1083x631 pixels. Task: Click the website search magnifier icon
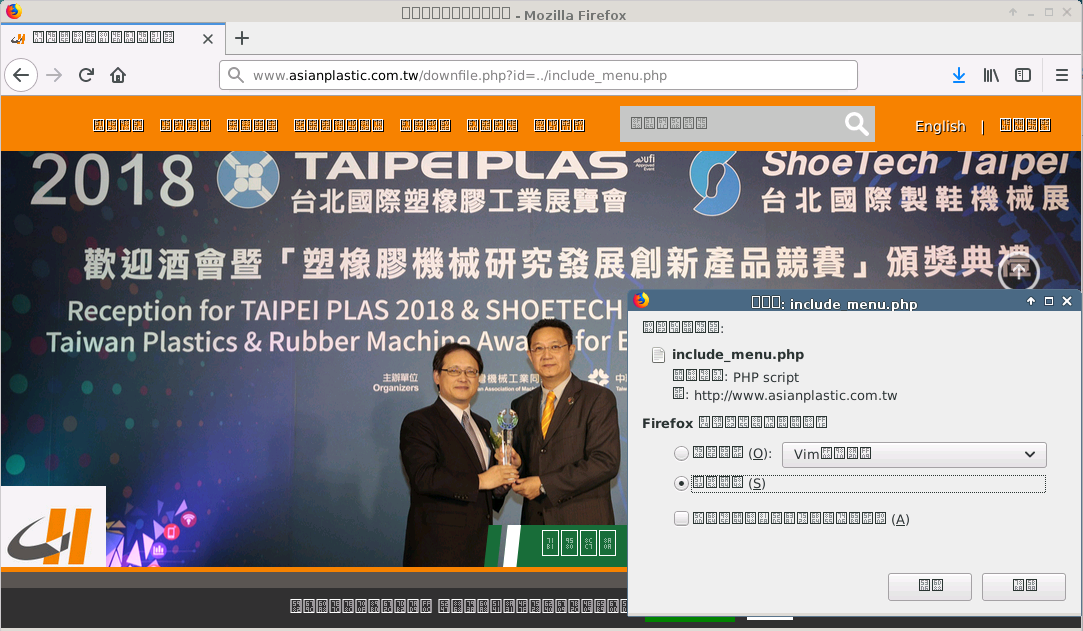coord(856,124)
